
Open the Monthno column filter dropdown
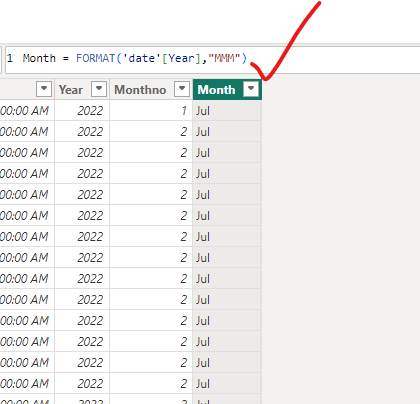click(182, 89)
